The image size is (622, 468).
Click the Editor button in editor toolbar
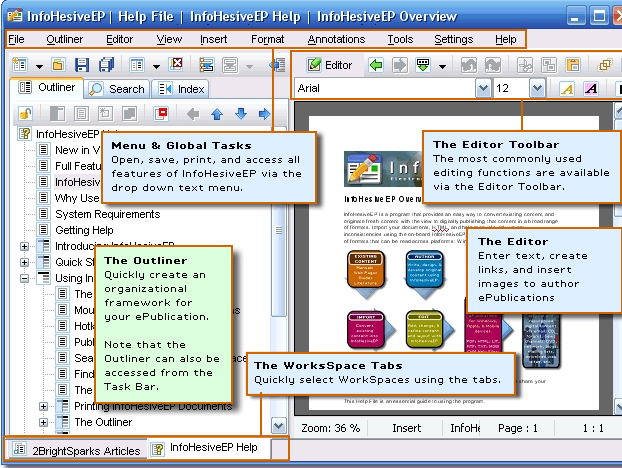click(329, 65)
